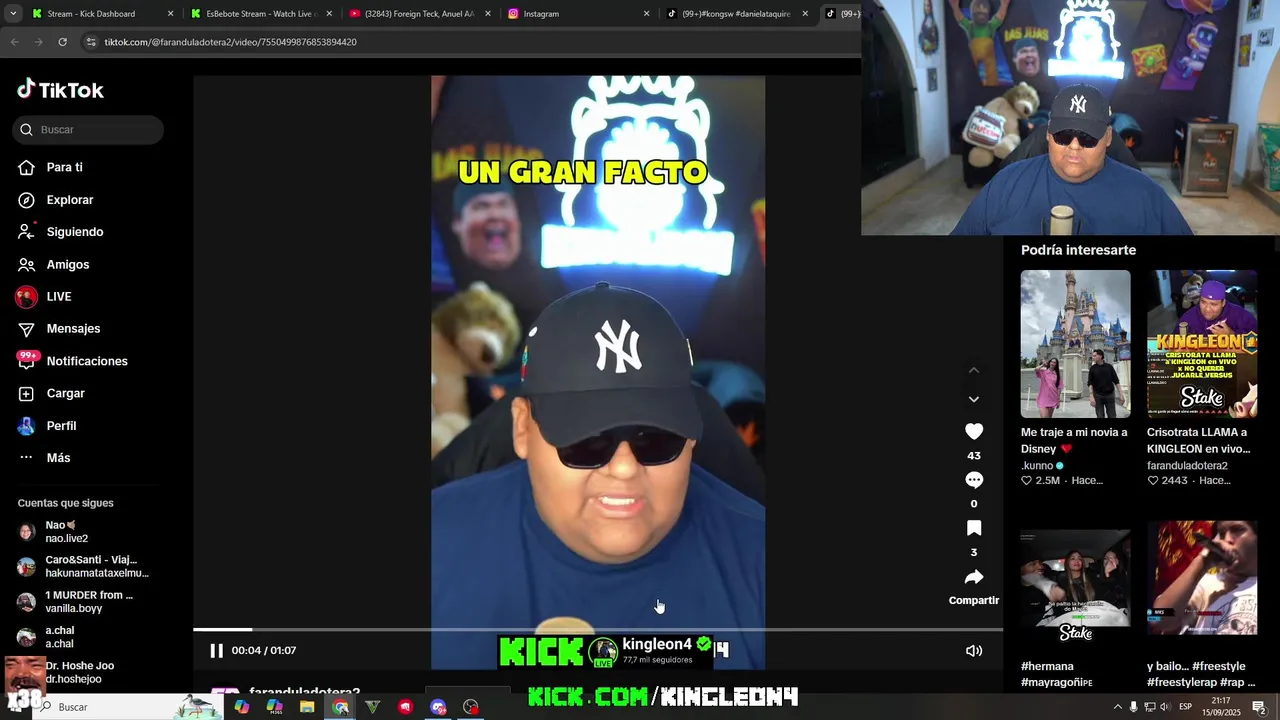Open Chrome from the taskbar
Screen dimensions: 1280x720
[x=341, y=707]
